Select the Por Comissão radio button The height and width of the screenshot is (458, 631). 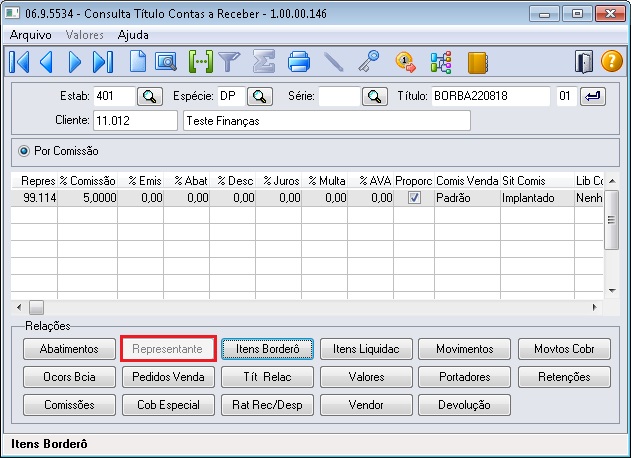[x=24, y=151]
